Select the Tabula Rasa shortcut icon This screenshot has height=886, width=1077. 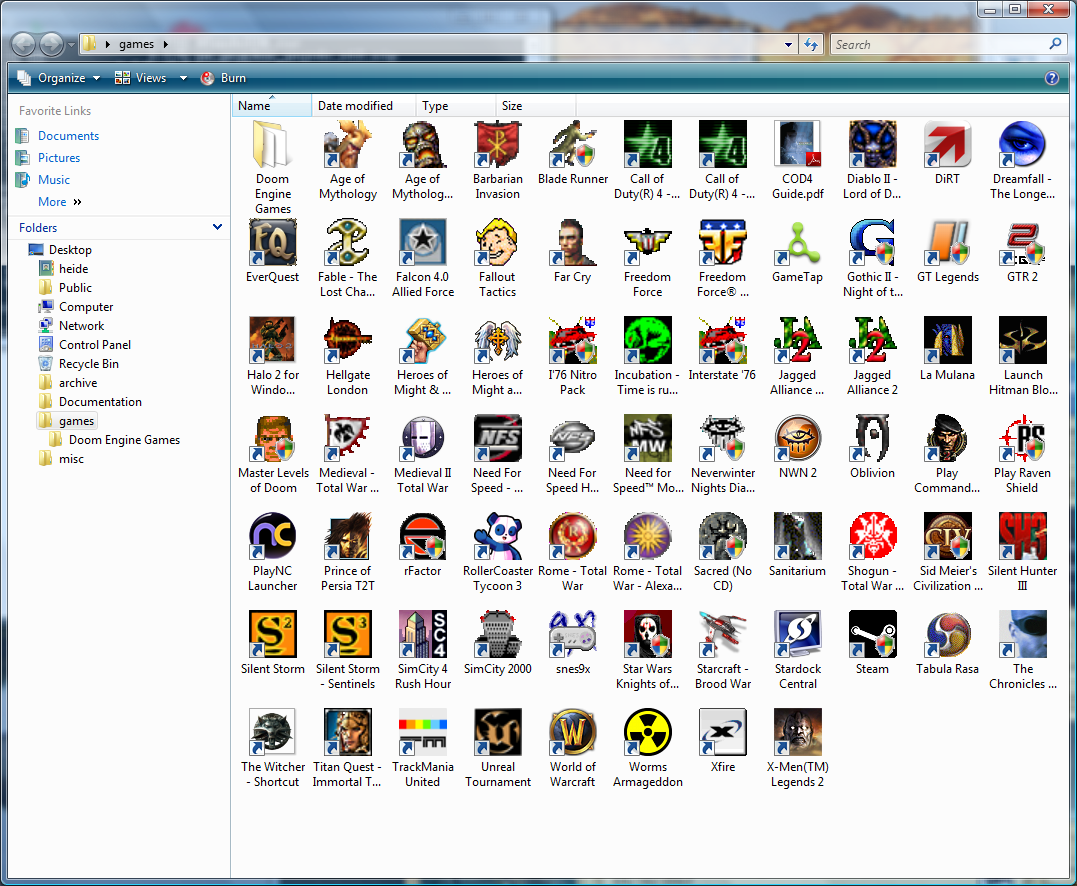point(947,634)
